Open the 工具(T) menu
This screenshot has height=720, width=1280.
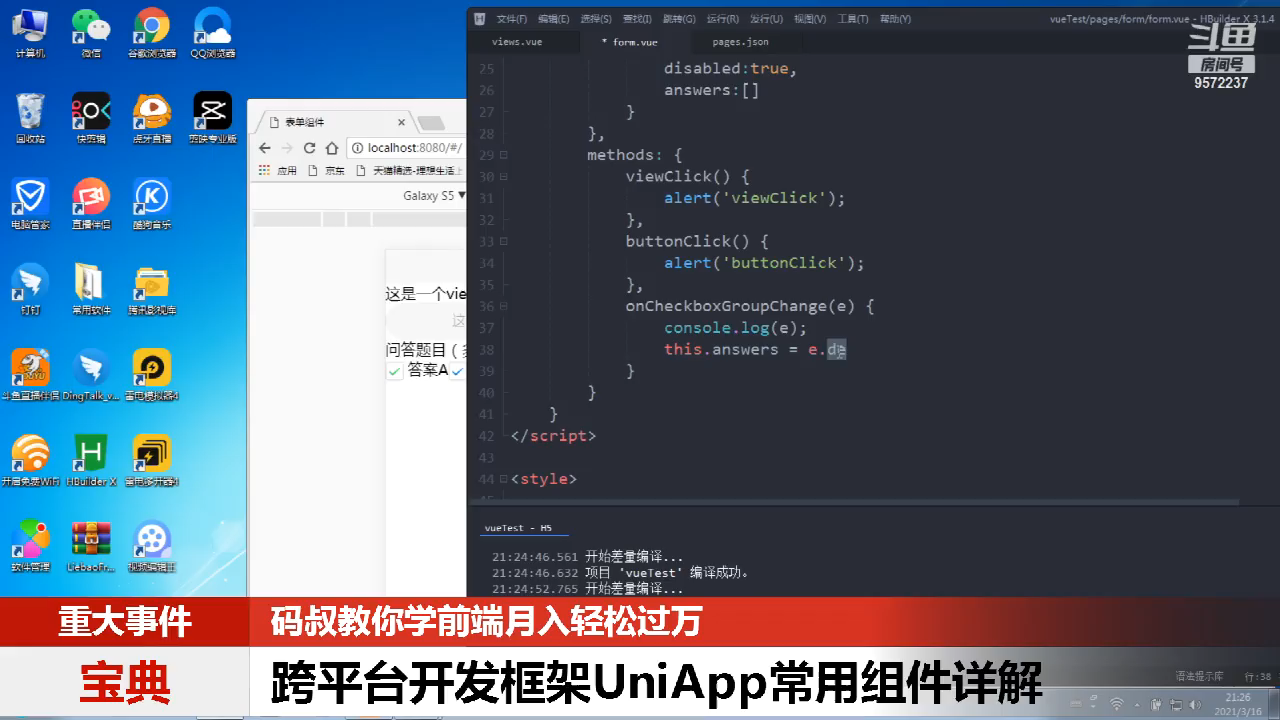pyautogui.click(x=853, y=19)
